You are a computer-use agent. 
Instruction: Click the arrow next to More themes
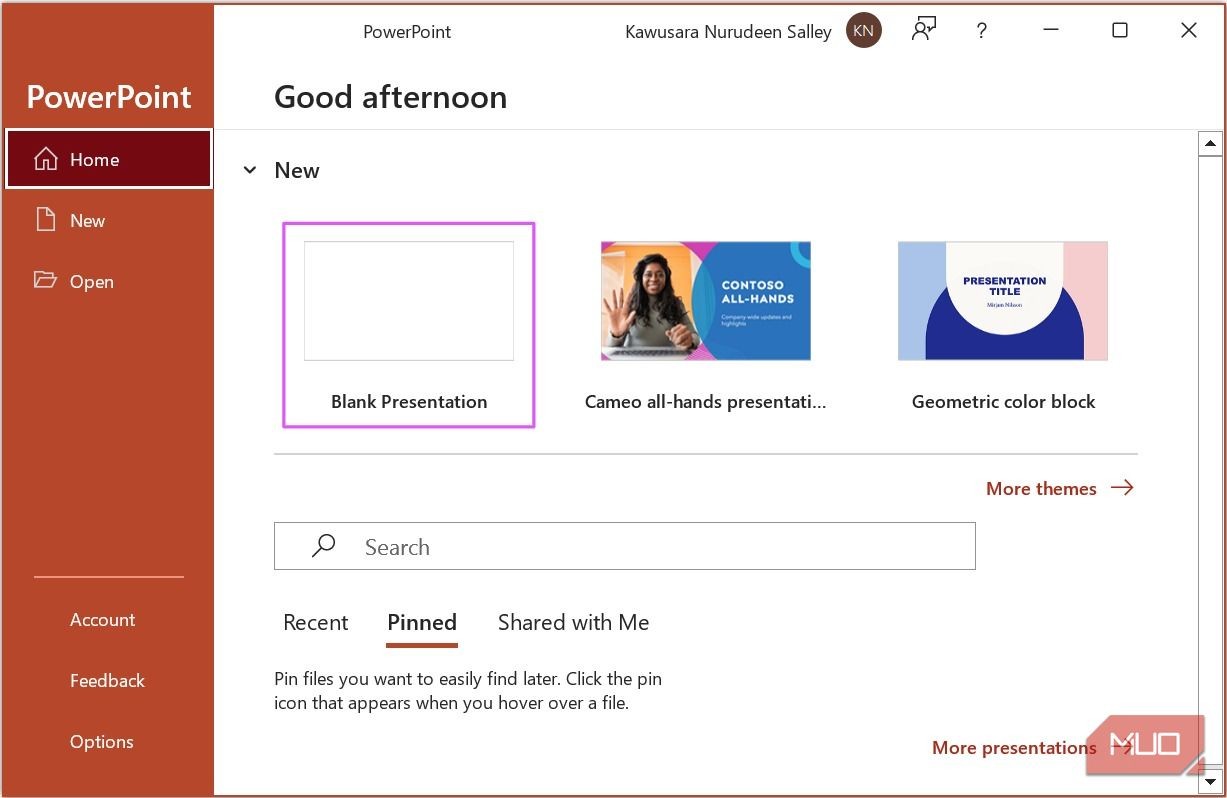(1122, 488)
